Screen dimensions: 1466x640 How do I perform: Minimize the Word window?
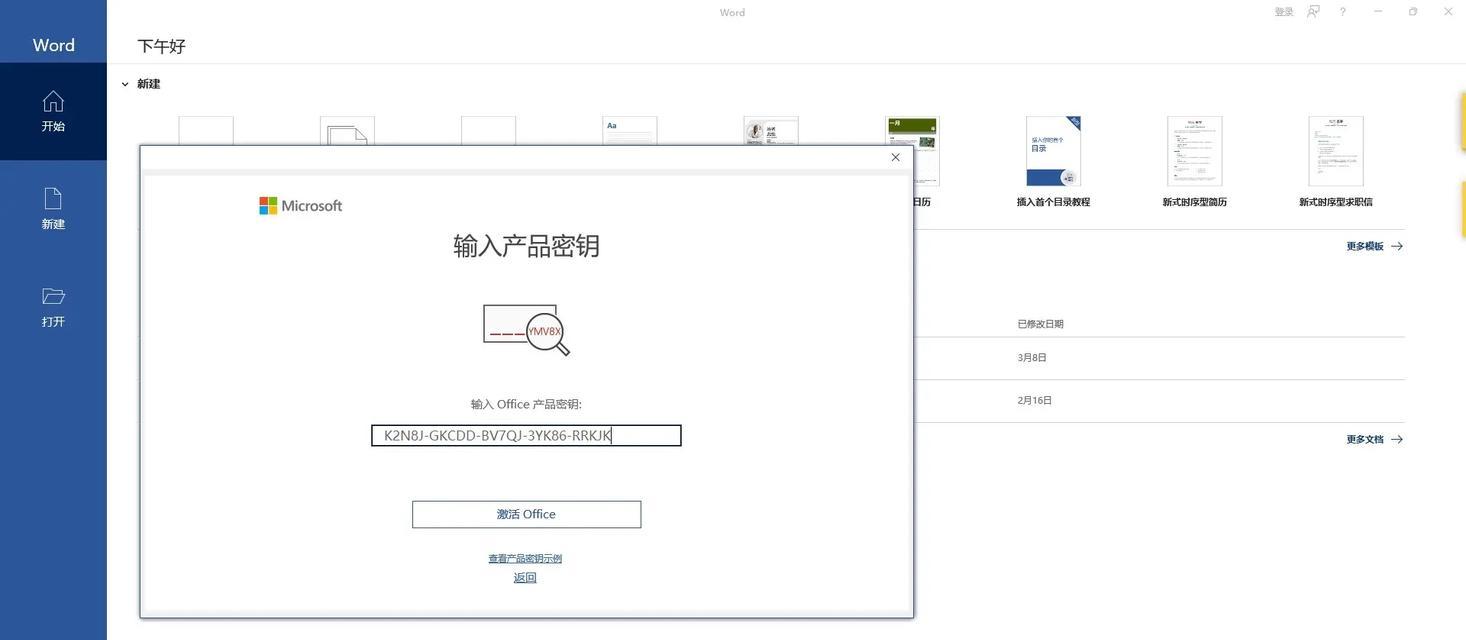click(1378, 12)
